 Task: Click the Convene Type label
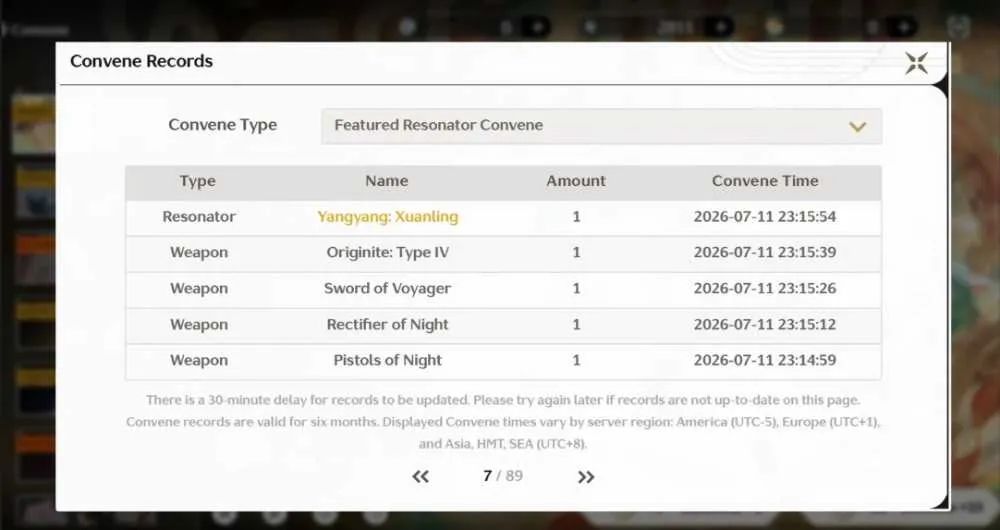[223, 125]
